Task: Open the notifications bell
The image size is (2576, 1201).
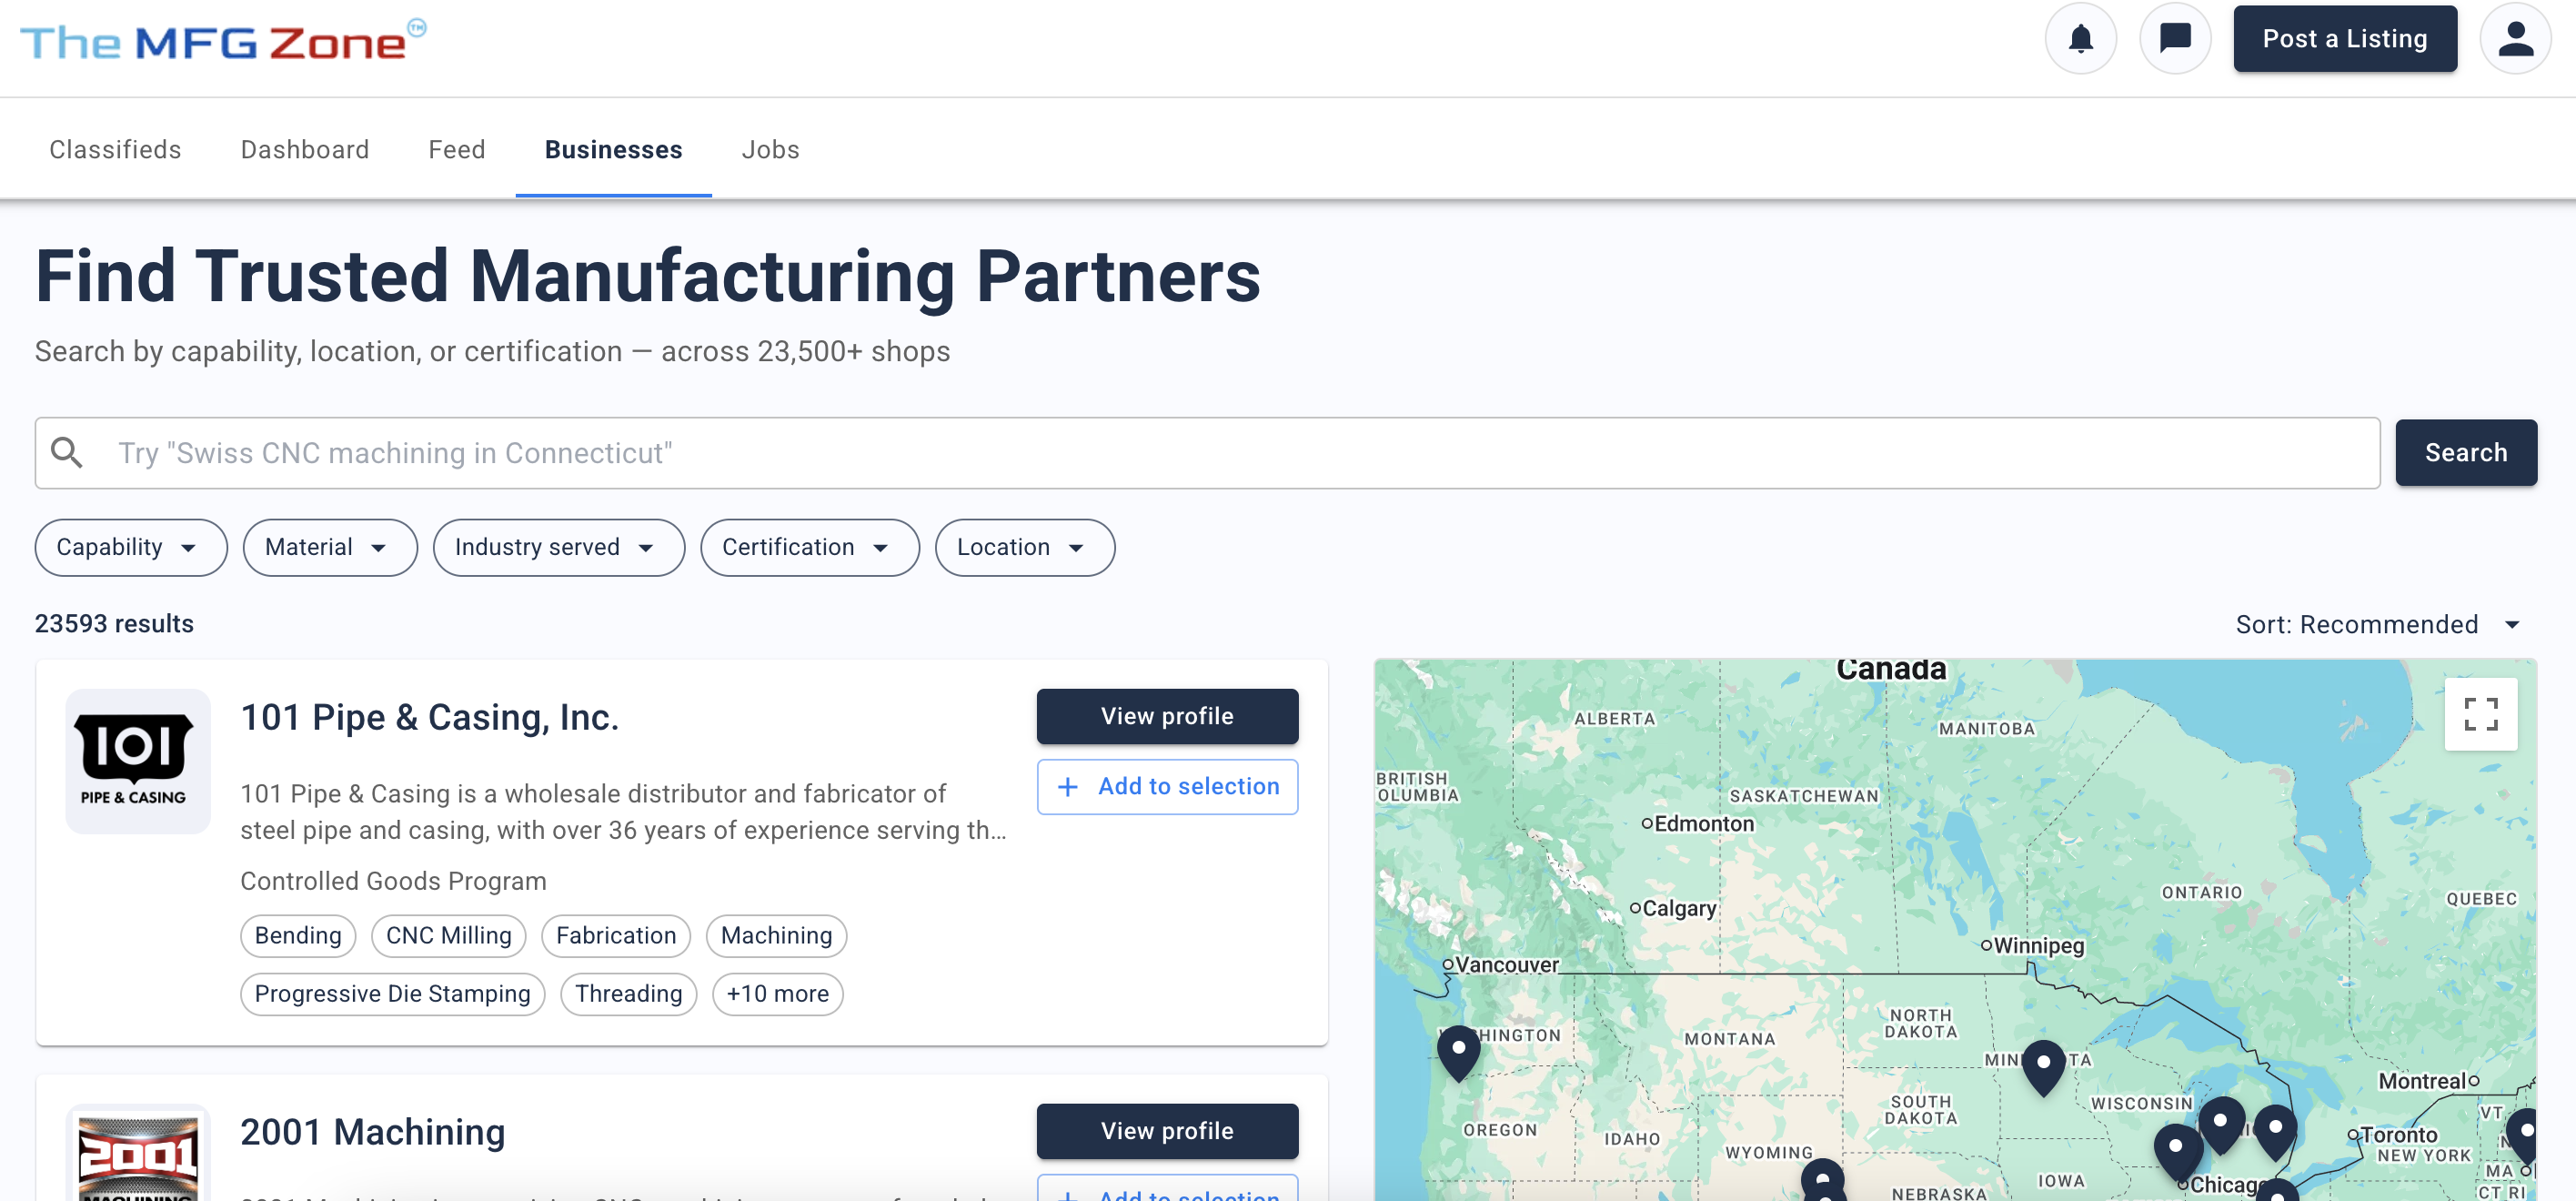Action: [2080, 38]
